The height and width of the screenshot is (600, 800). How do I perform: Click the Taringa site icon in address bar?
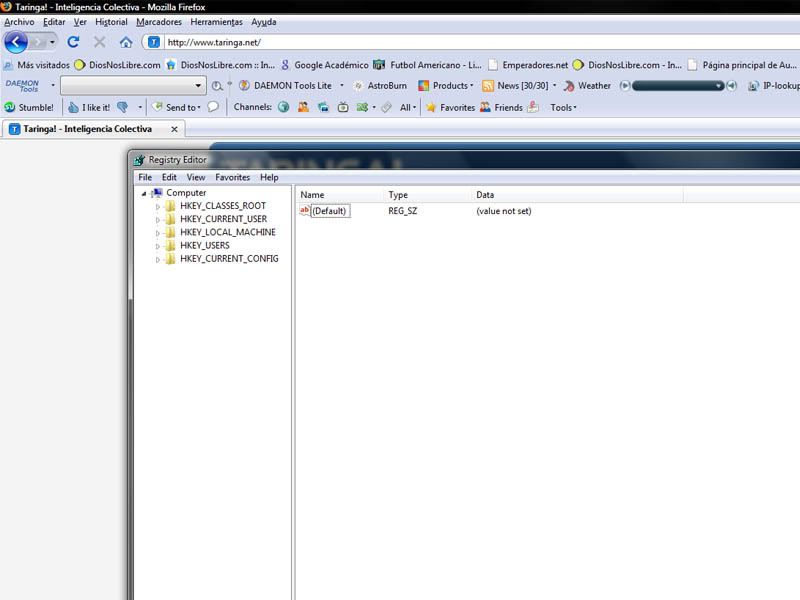point(154,42)
